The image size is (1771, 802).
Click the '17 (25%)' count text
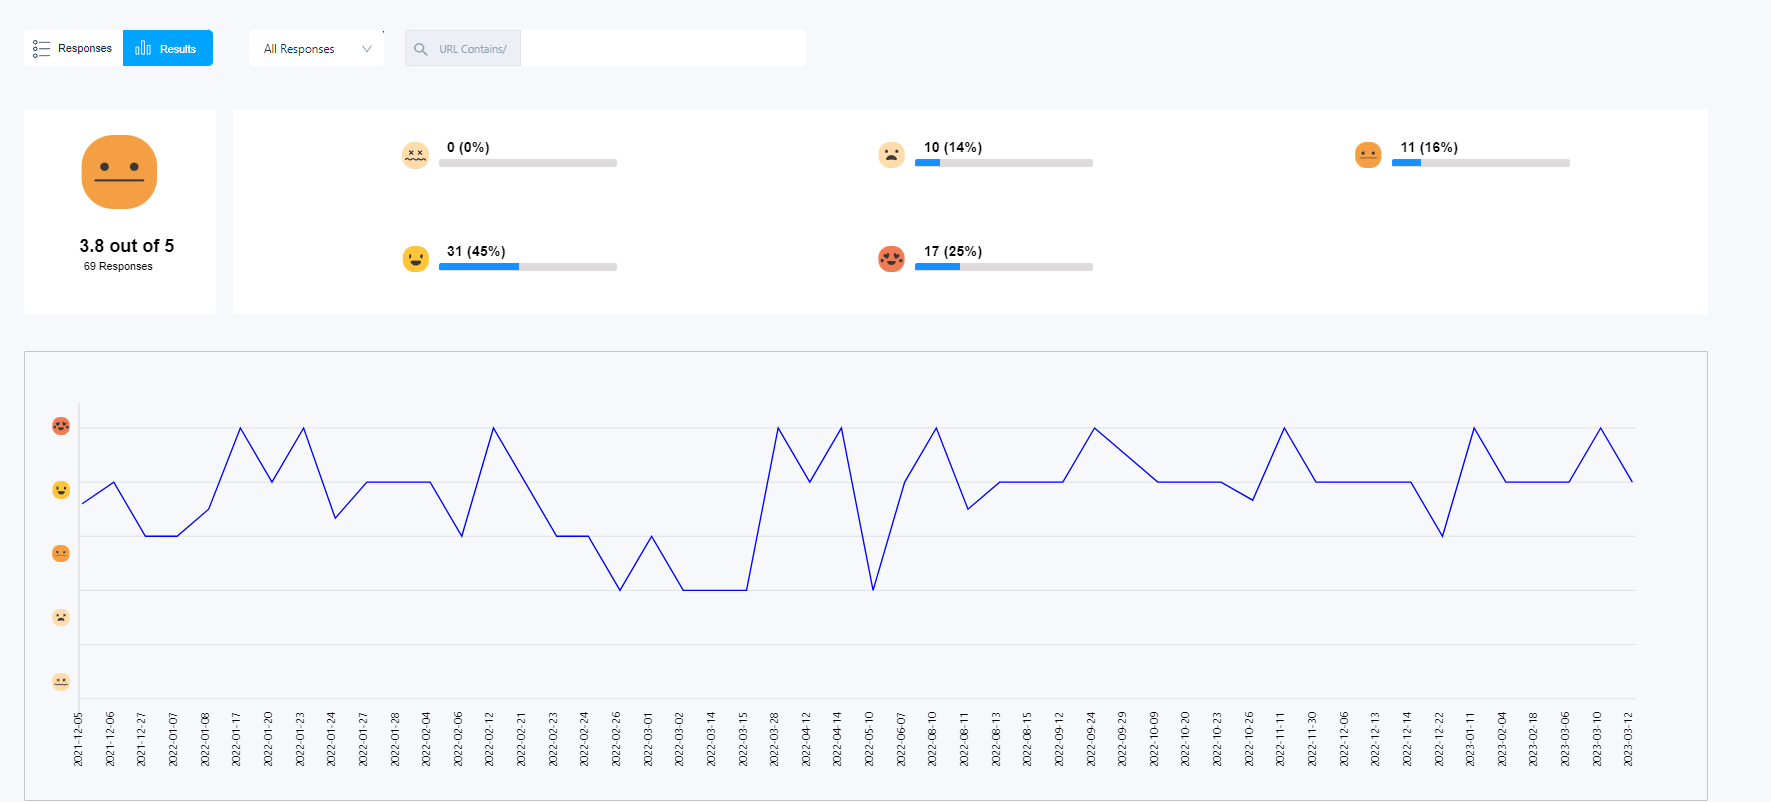[x=953, y=251]
